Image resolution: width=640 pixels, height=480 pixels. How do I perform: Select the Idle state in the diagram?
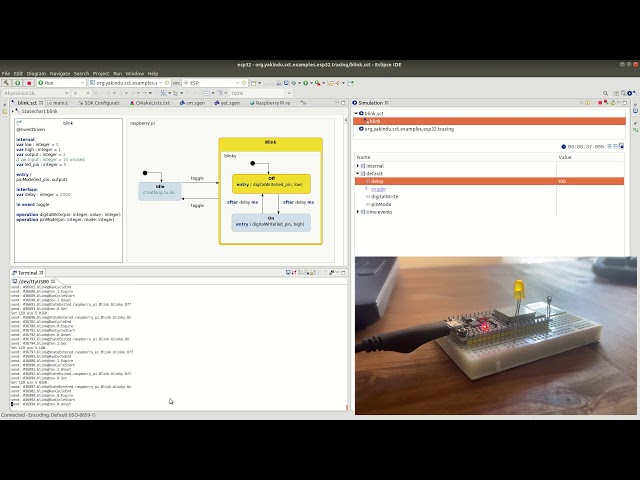(160, 191)
